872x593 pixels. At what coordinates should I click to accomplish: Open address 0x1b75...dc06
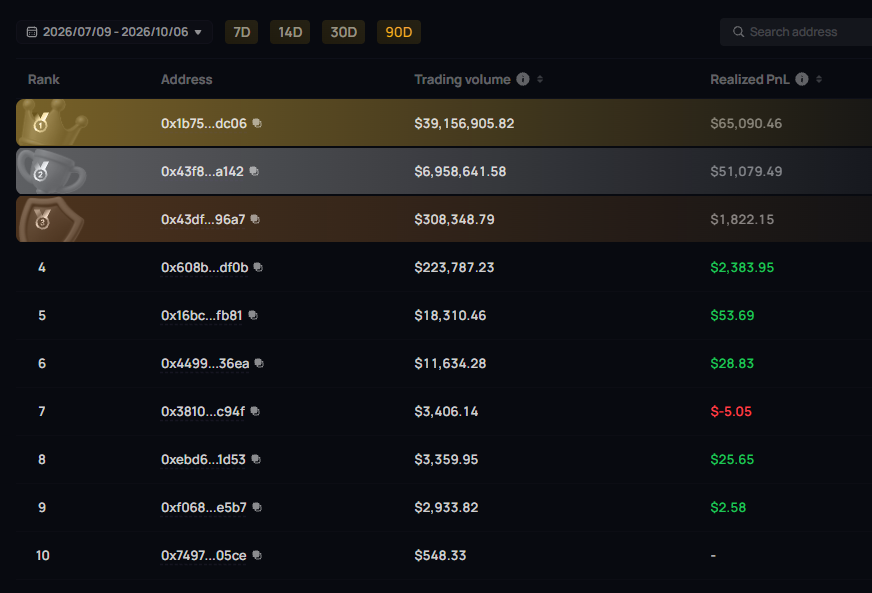pyautogui.click(x=204, y=123)
